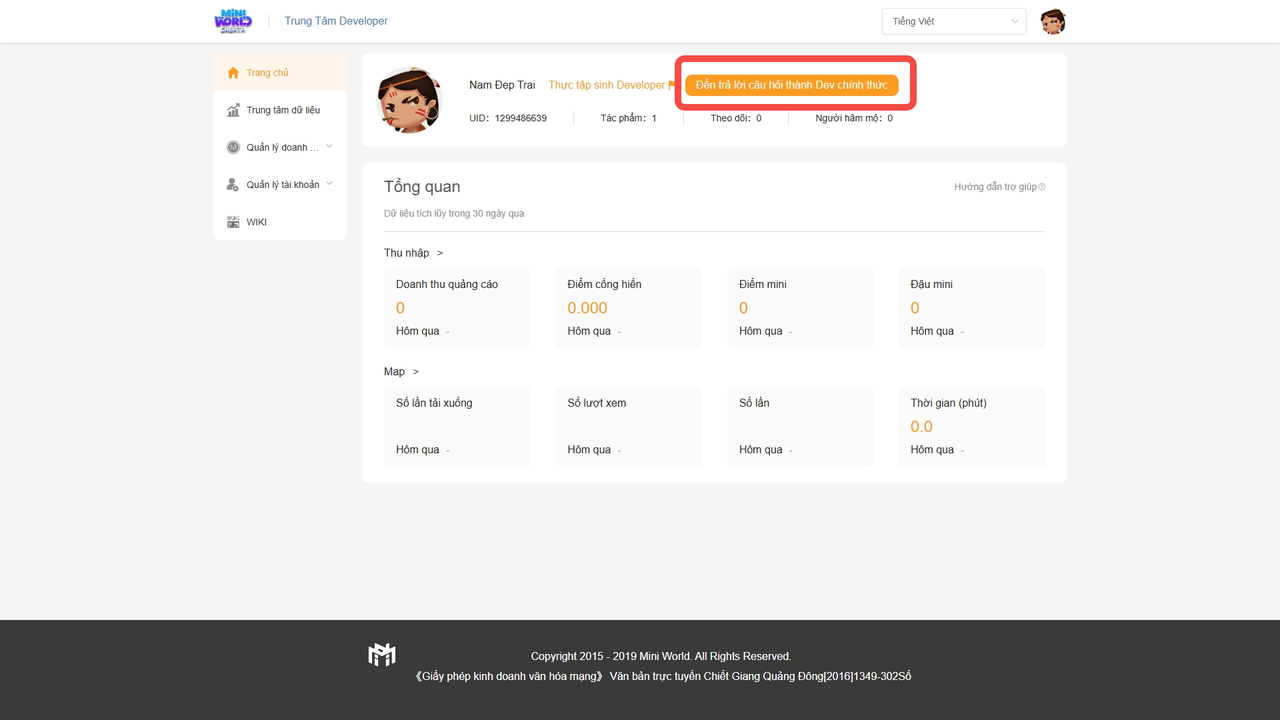Expand the Quản lý doanh thu submenu arrow

pyautogui.click(x=329, y=147)
